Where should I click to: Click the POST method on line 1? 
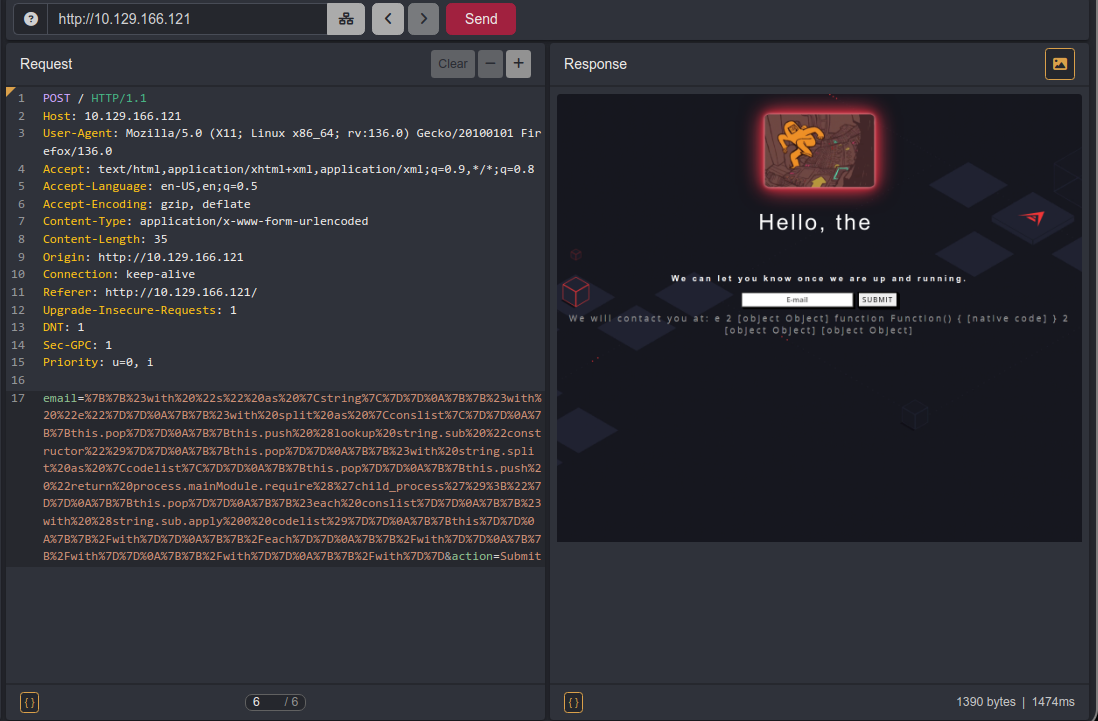(57, 98)
